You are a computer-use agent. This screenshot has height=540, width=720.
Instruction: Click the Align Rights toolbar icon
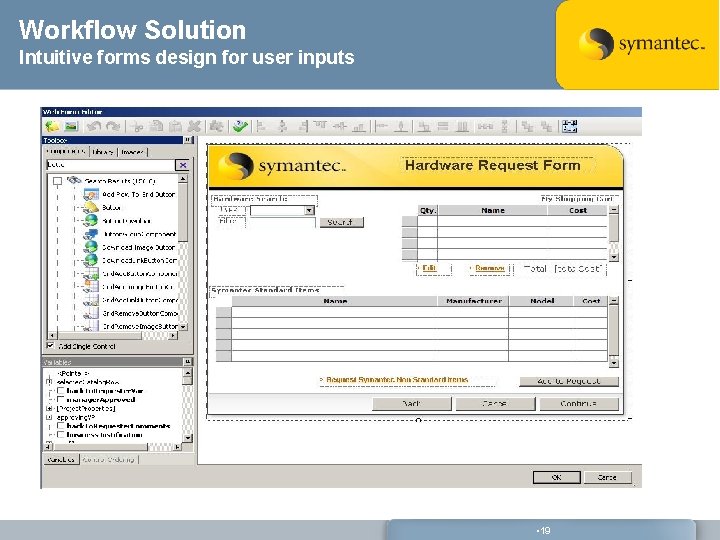[x=303, y=126]
